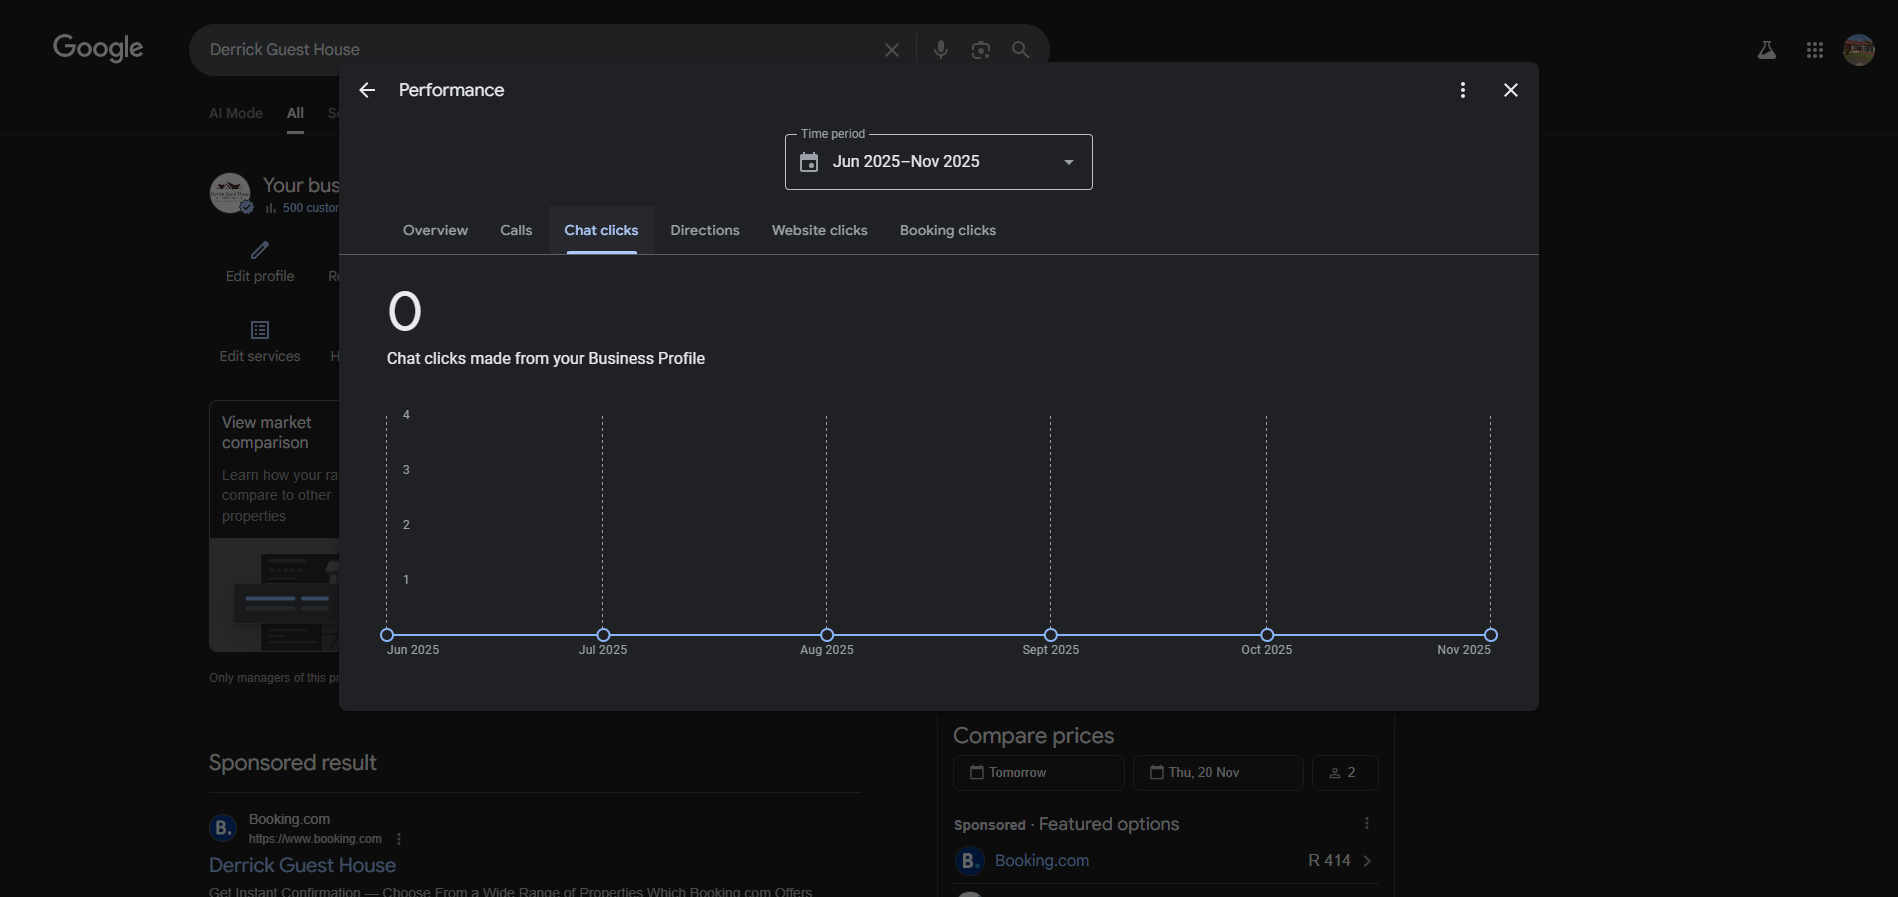Clear the search box text
This screenshot has height=897, width=1898.
[x=891, y=49]
